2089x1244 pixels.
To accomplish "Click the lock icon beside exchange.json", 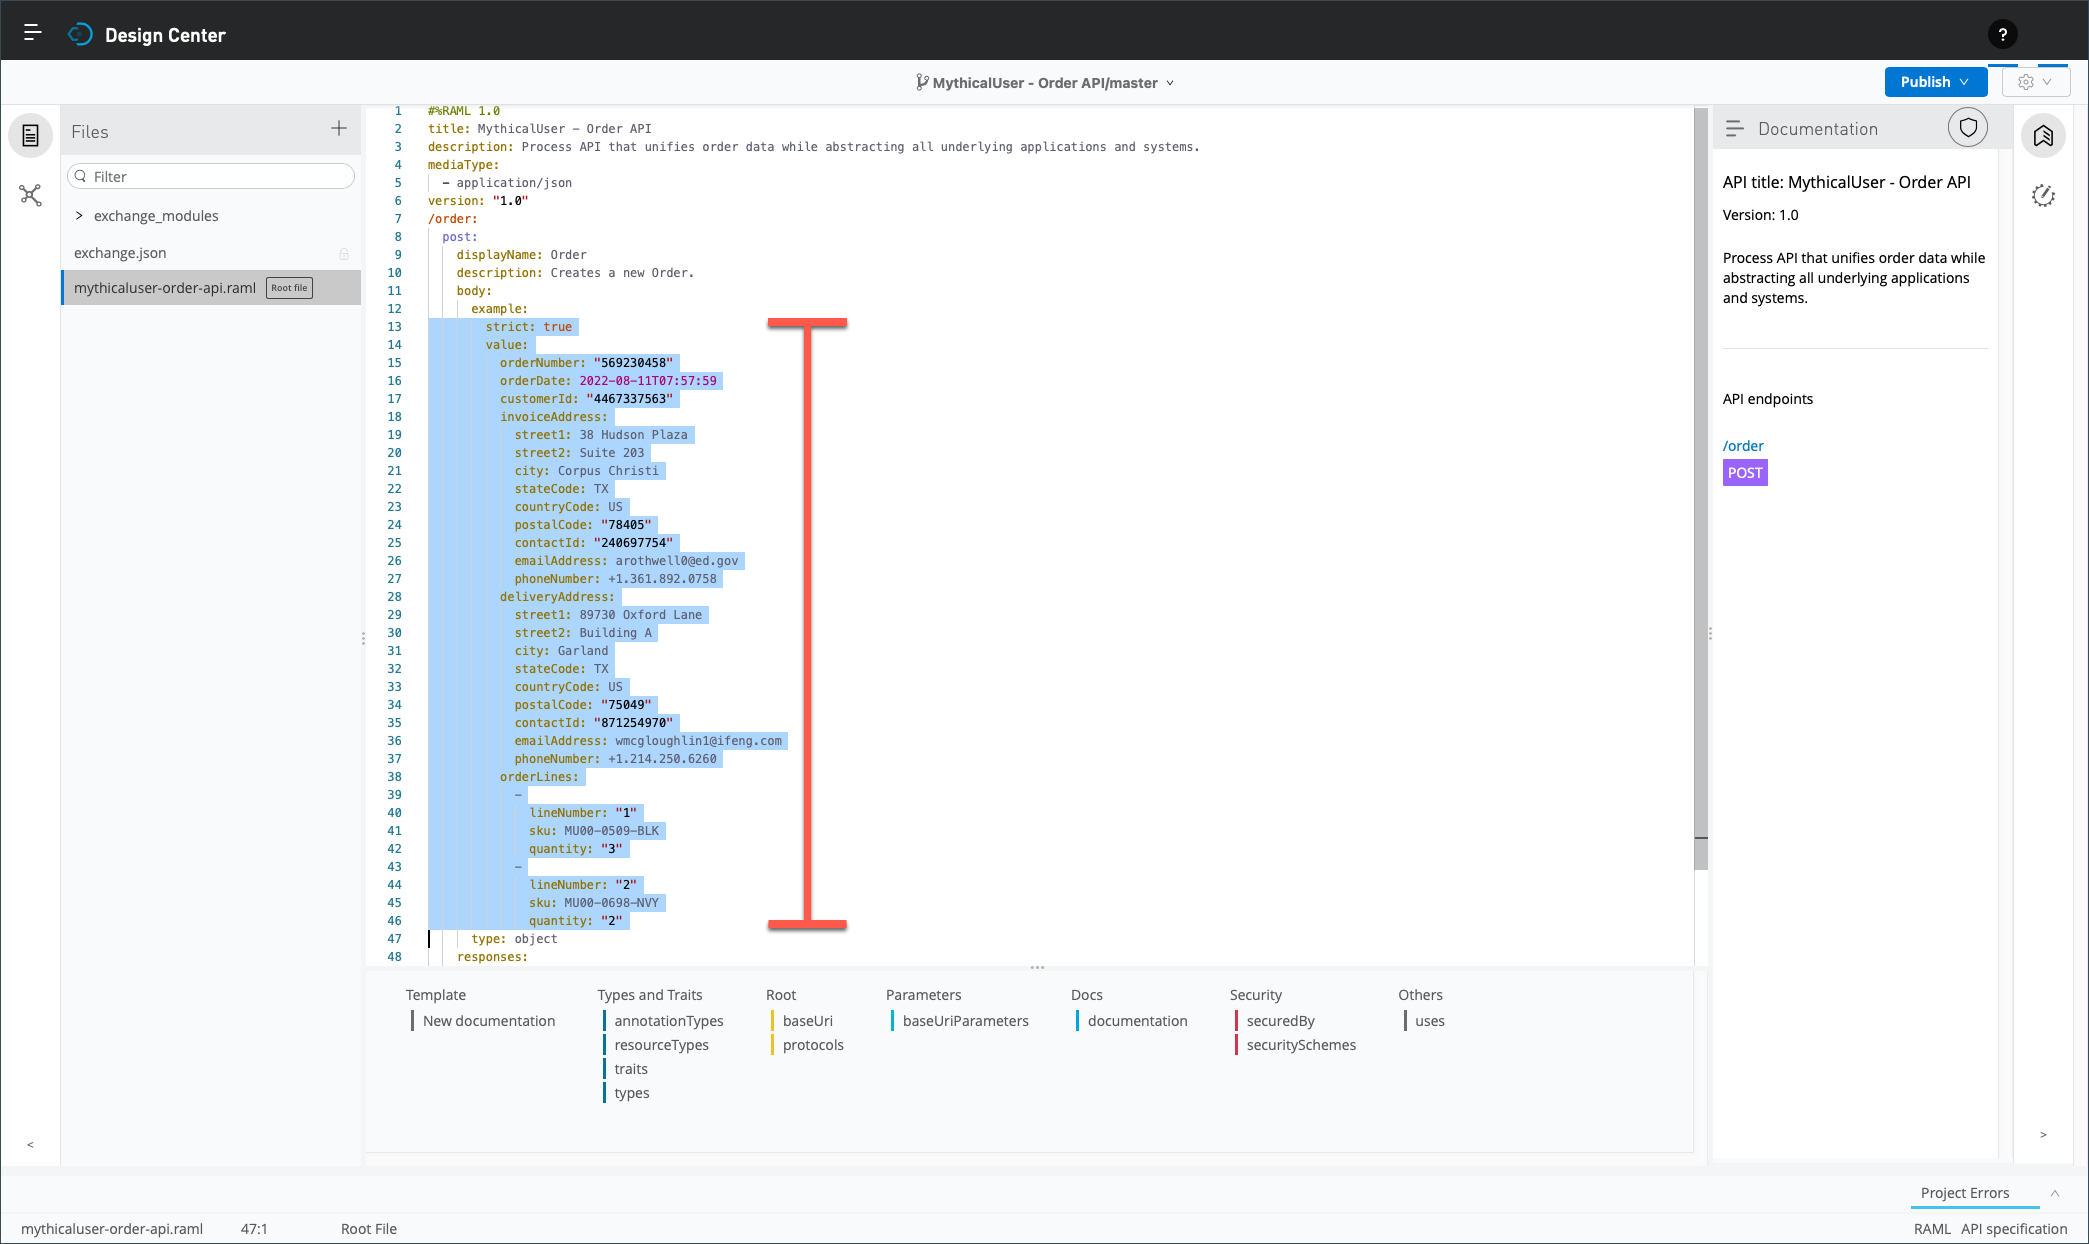I will click(x=344, y=254).
